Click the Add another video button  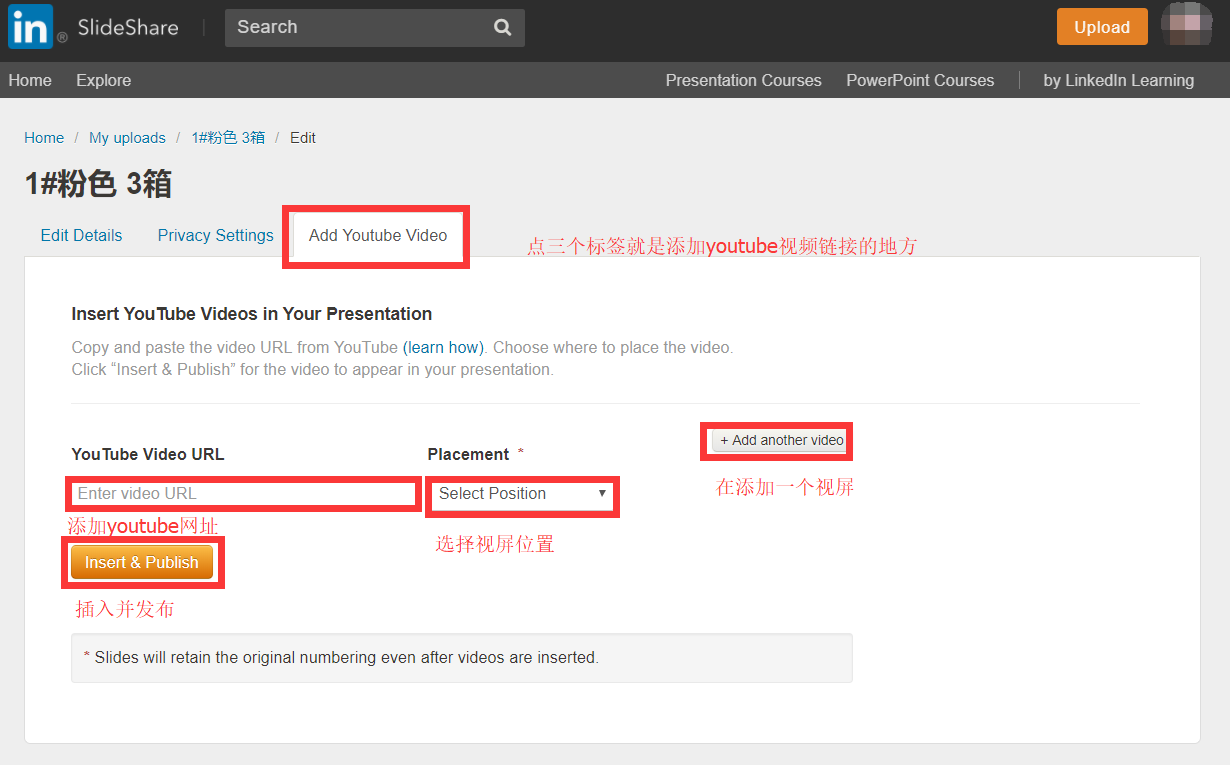pos(781,441)
